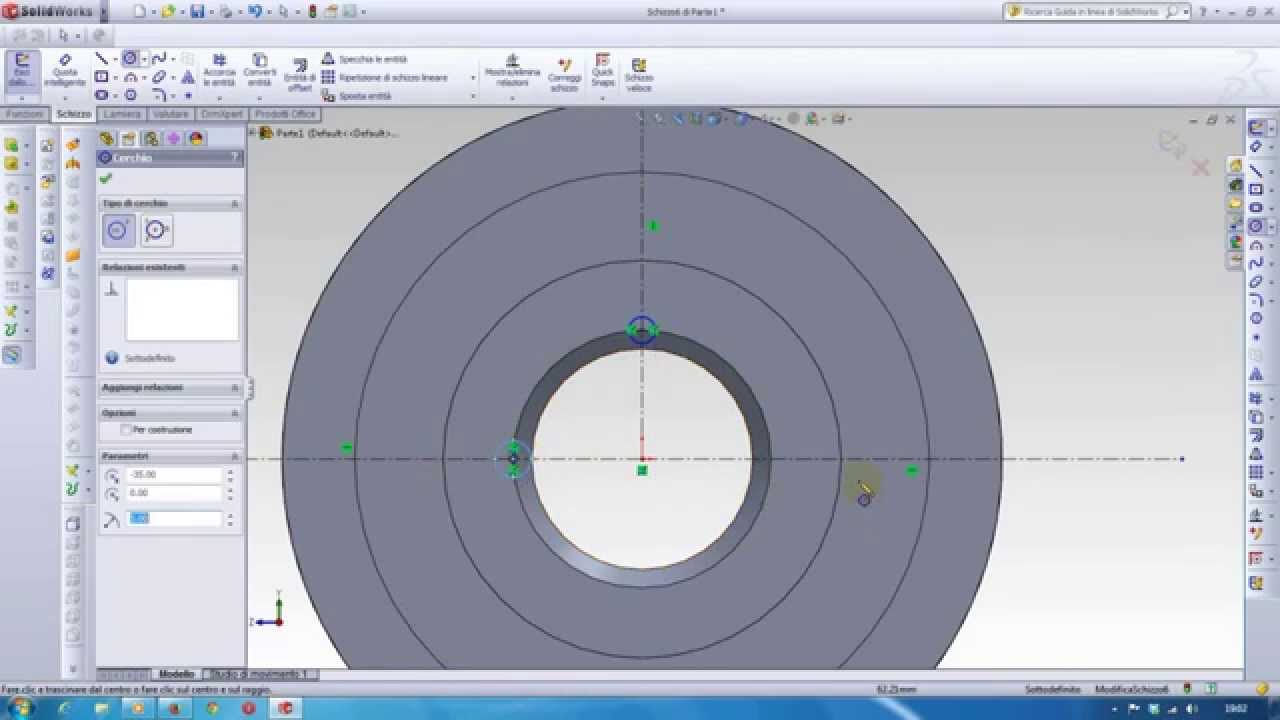Viewport: 1280px width, 720px height.
Task: Select the Circle tool in right vertical toolbar
Action: (1256, 227)
